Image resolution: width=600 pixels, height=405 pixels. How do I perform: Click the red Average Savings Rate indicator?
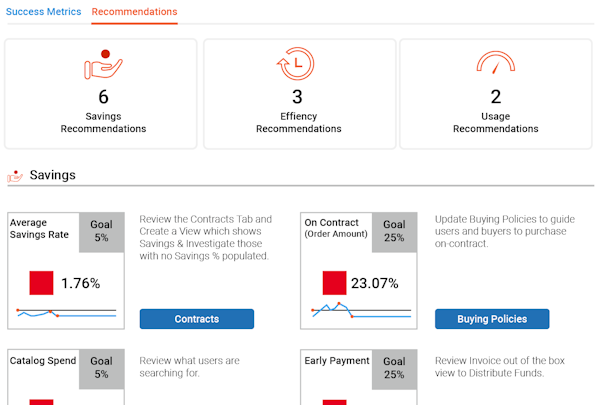pos(42,283)
